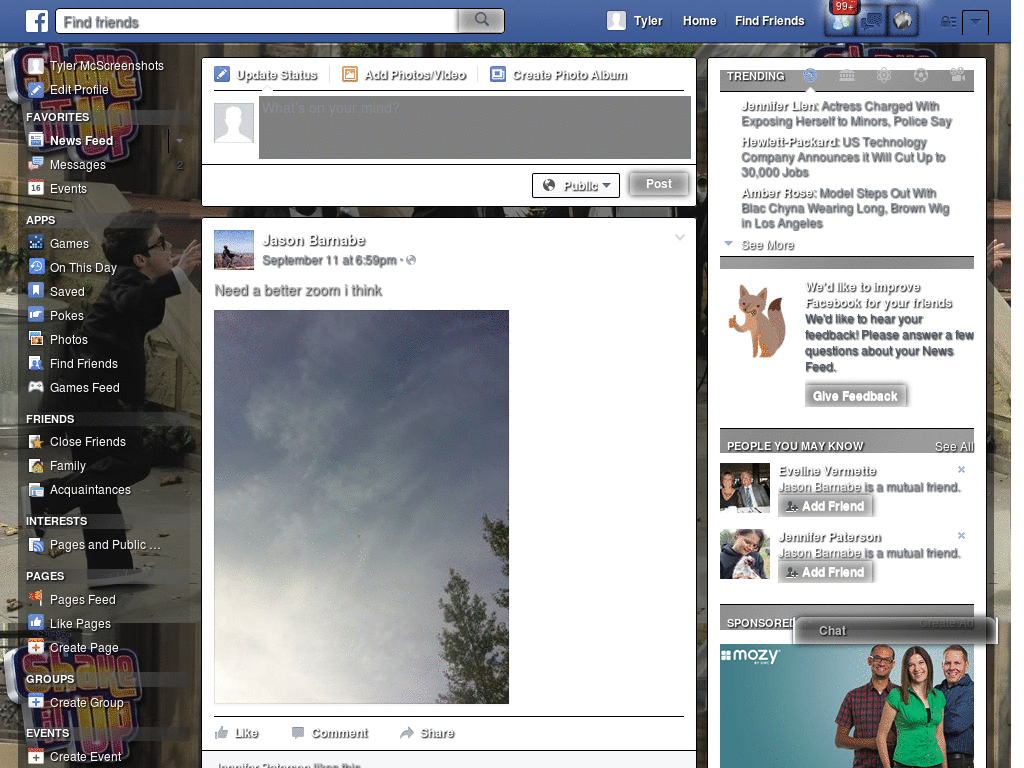This screenshot has width=1024, height=768.
Task: Select Update Status tab
Action: pos(266,75)
